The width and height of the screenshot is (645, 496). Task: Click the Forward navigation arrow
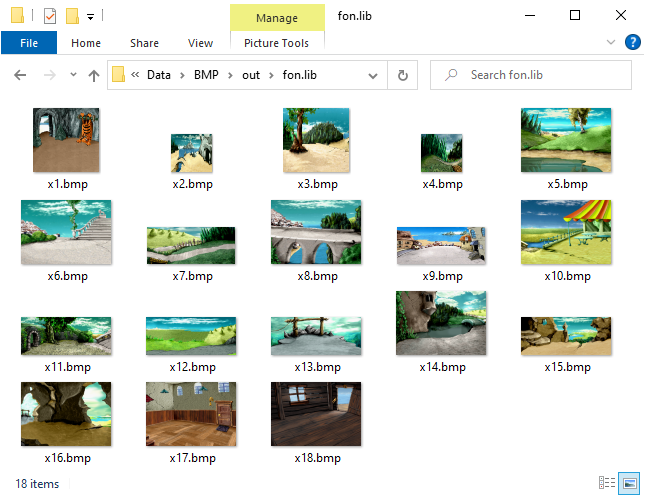click(x=49, y=75)
